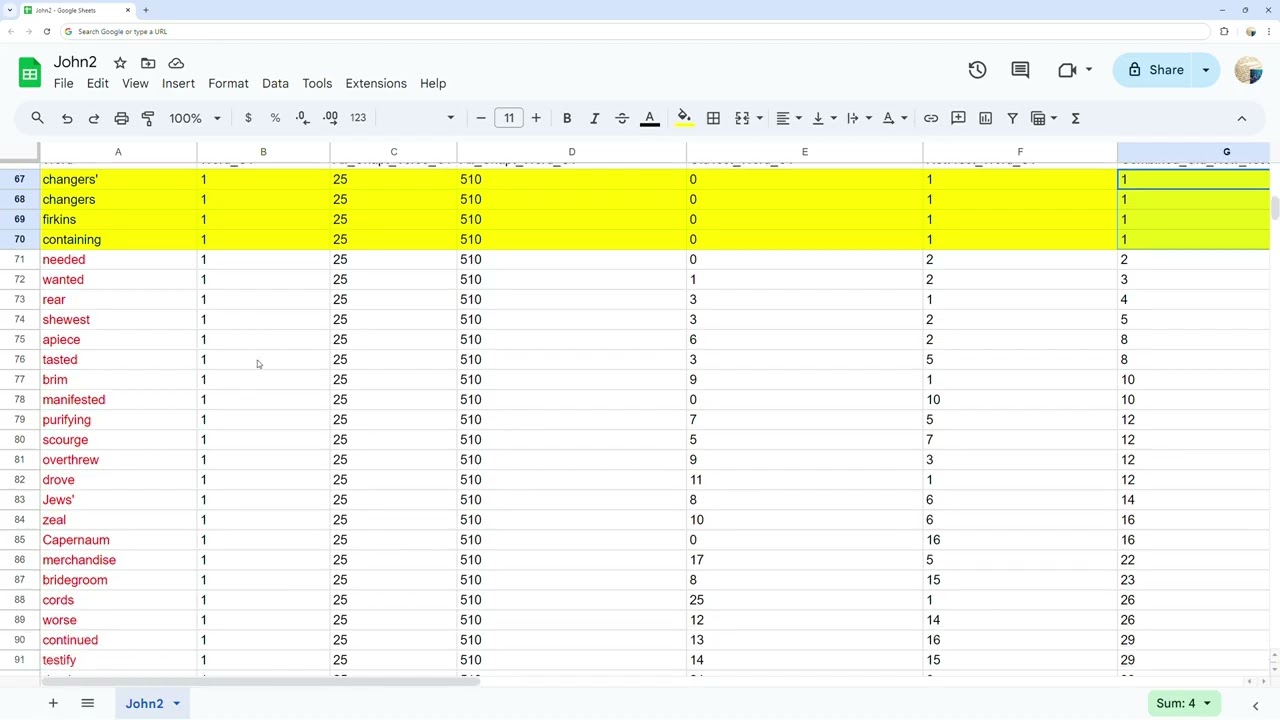Insert a chart
The height and width of the screenshot is (720, 1280).
[985, 118]
